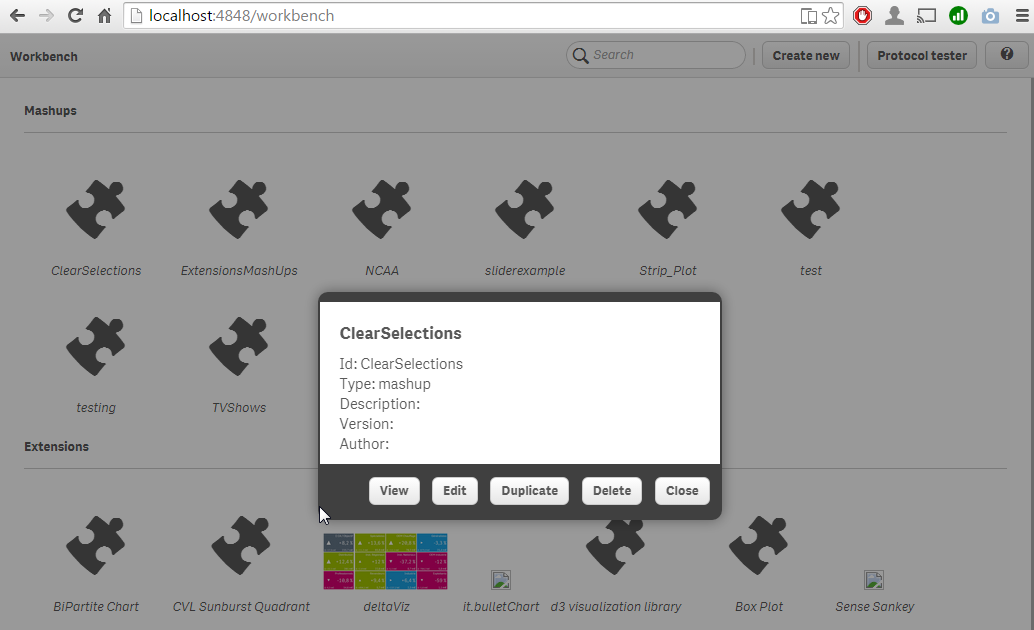Click the Box Plot label

(x=758, y=607)
